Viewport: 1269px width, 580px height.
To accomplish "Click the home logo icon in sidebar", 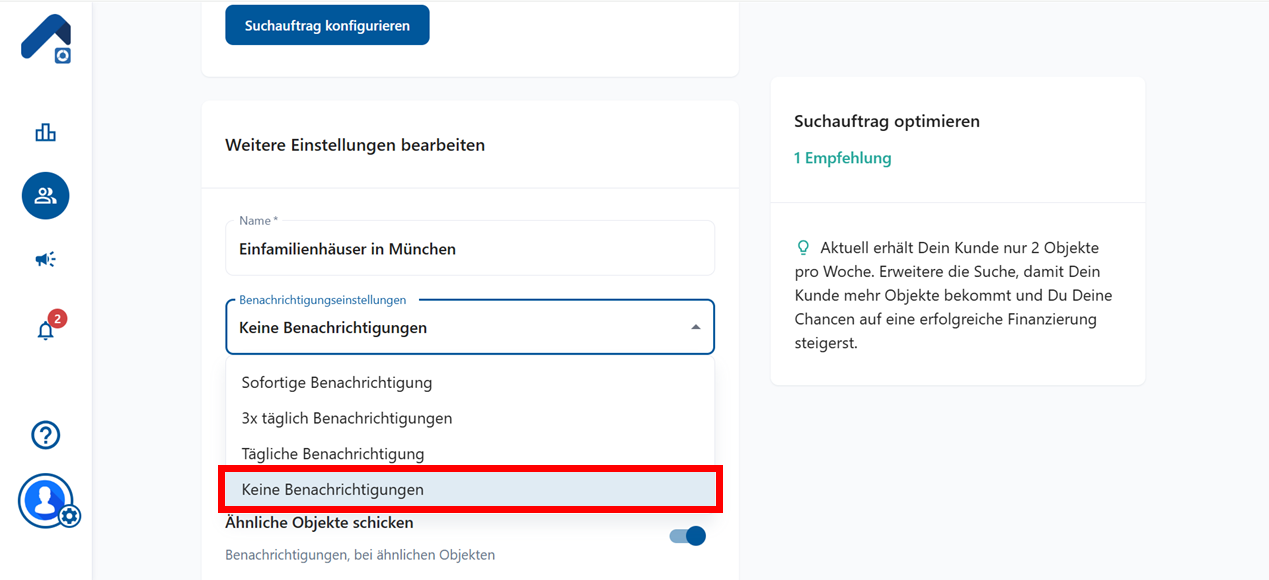I will coord(46,40).
